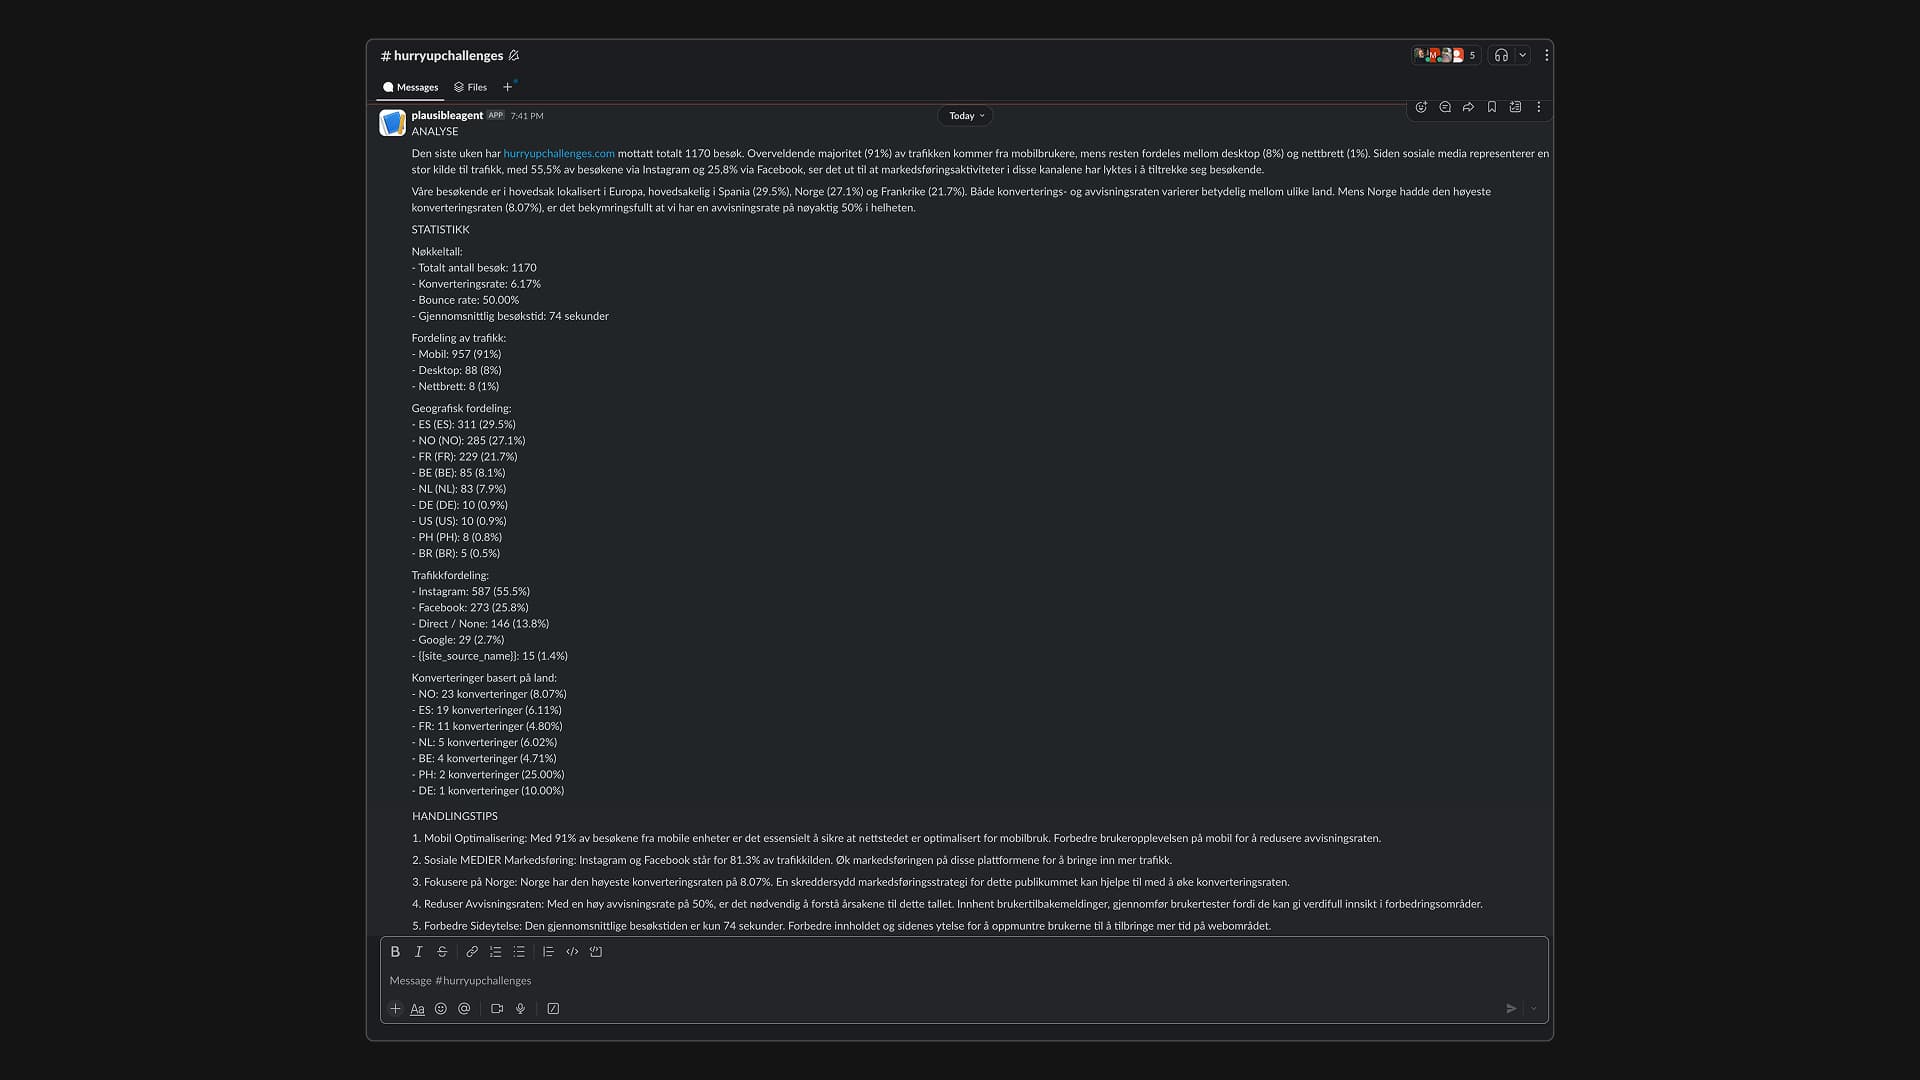This screenshot has height=1080, width=1920.
Task: Open the send options arrow beside the send button
Action: coord(1534,1009)
